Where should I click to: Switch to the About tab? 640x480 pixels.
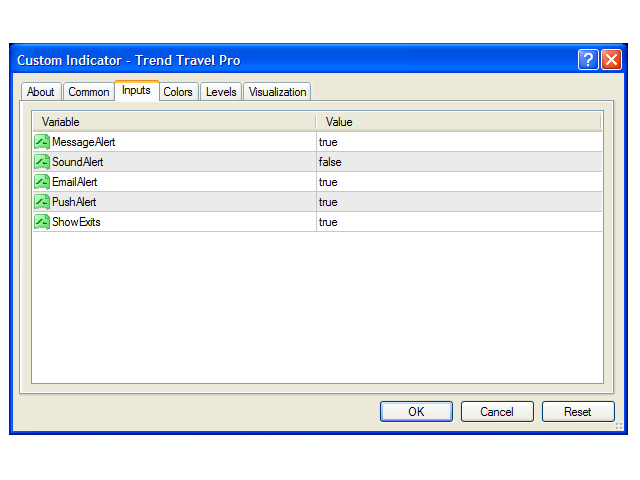point(41,92)
